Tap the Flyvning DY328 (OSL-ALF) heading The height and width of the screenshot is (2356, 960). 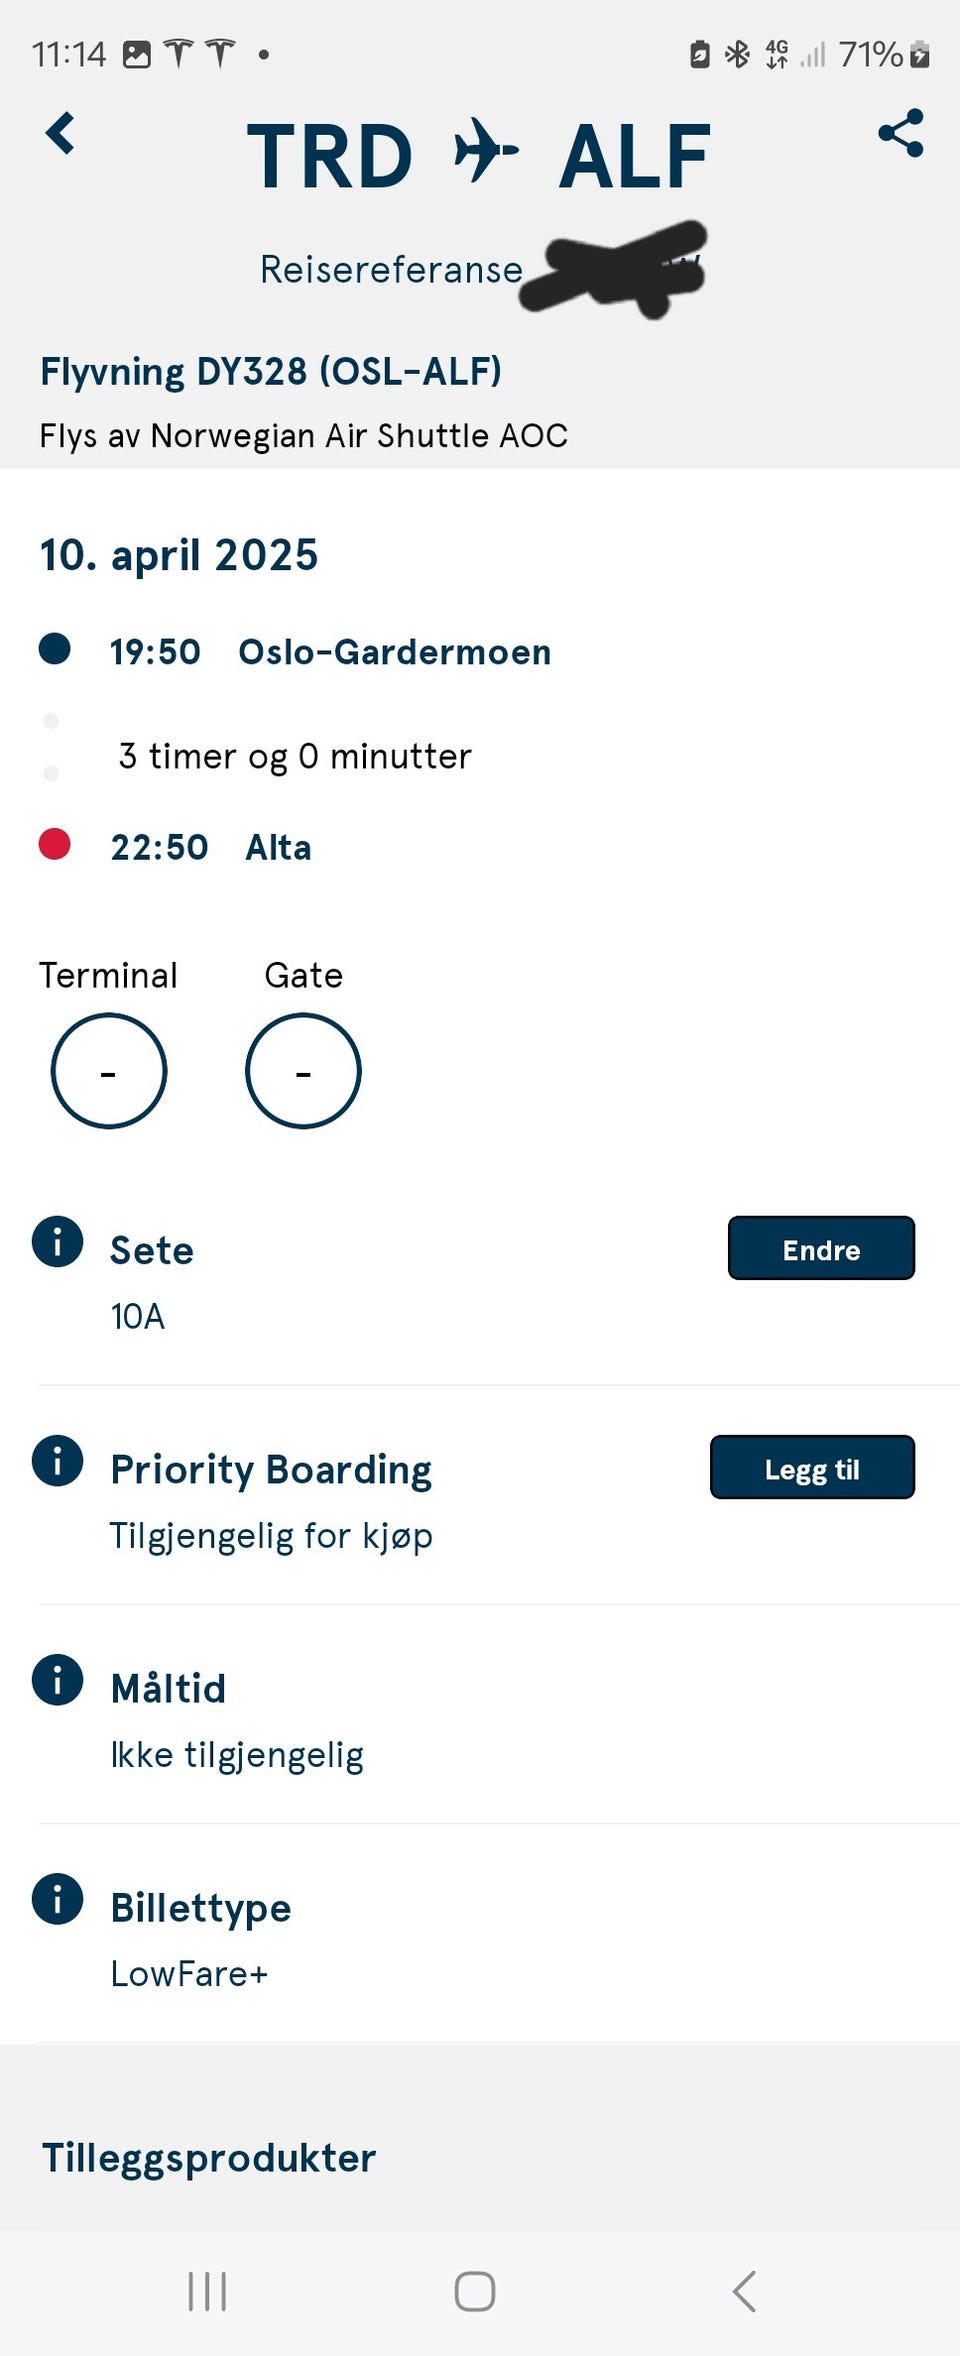pos(271,372)
